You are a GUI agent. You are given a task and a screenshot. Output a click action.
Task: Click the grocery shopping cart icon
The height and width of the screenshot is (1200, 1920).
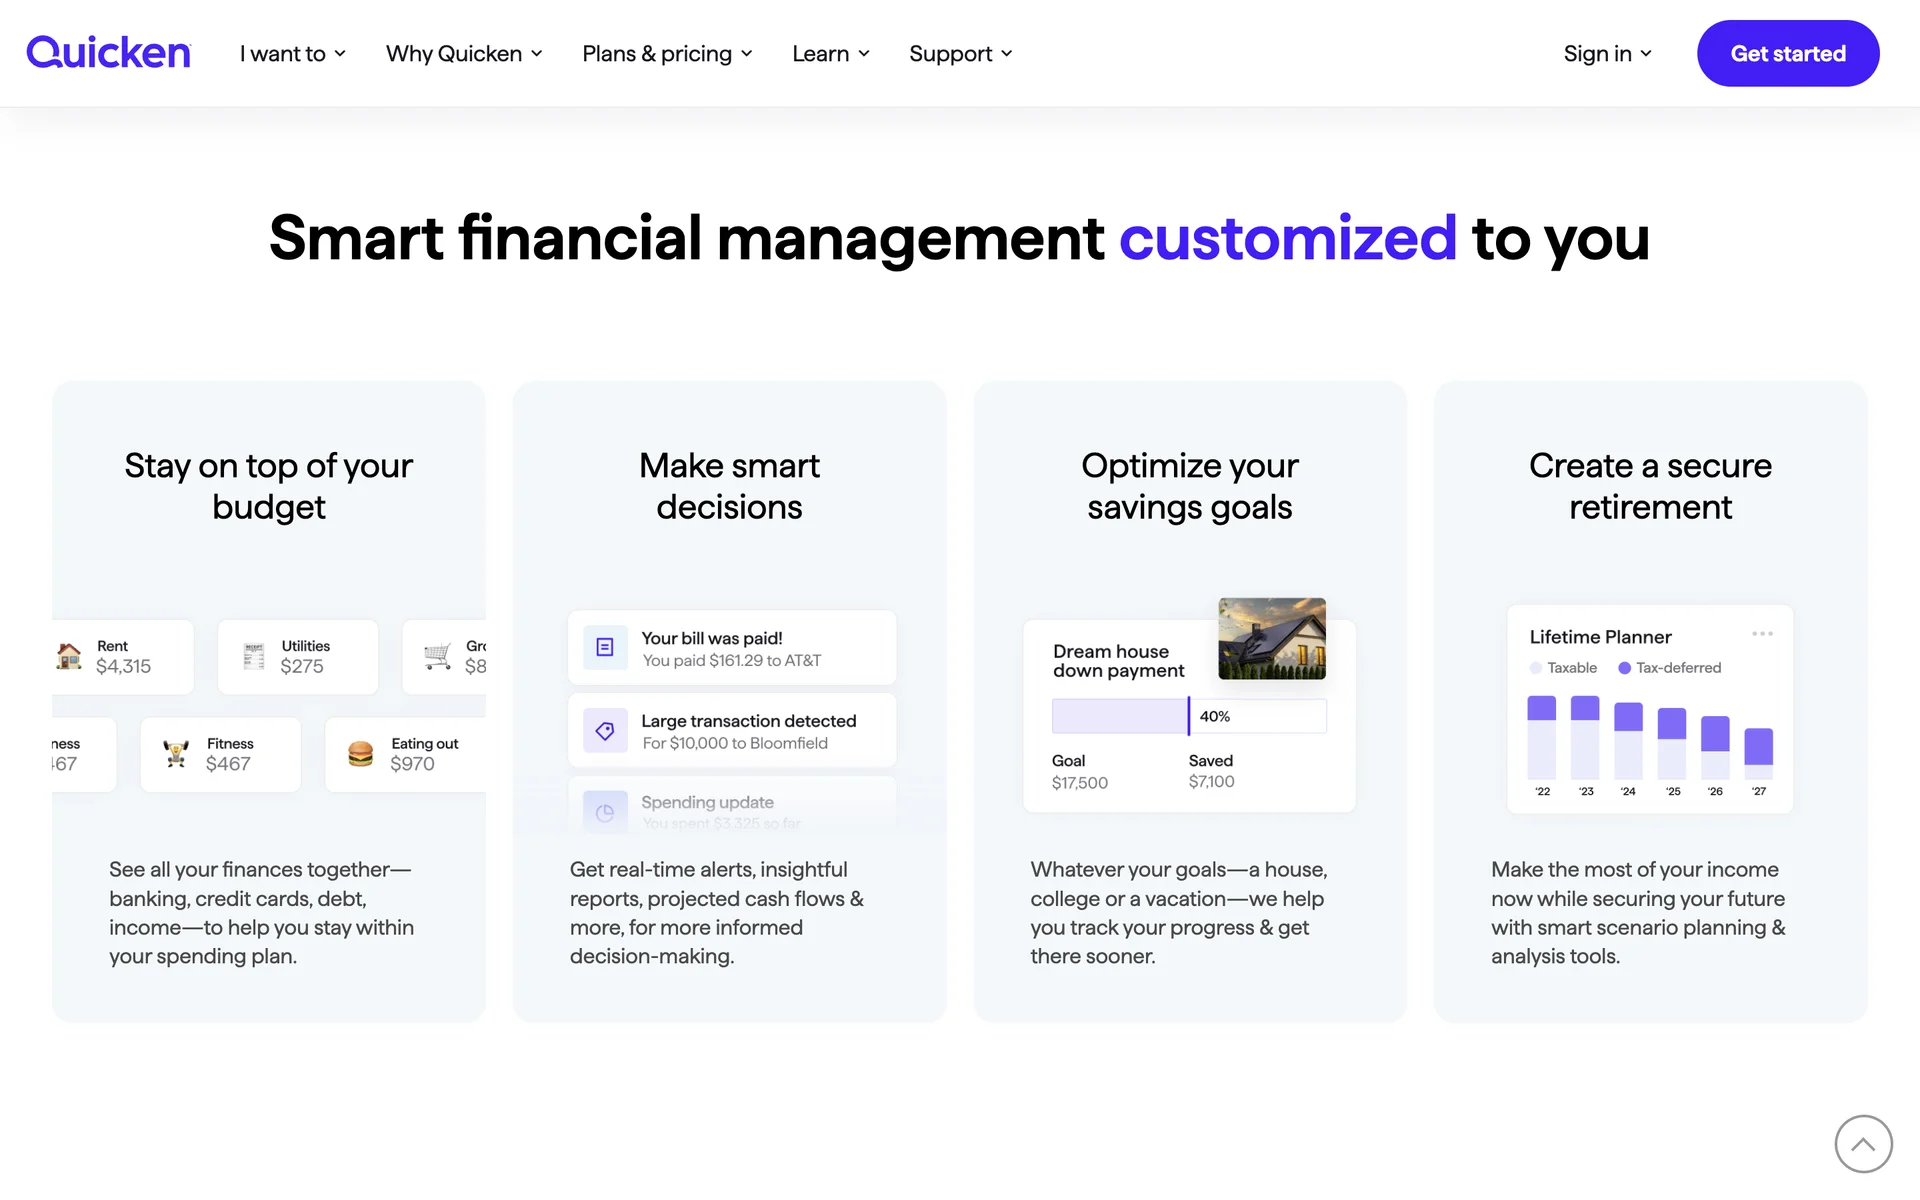point(438,656)
